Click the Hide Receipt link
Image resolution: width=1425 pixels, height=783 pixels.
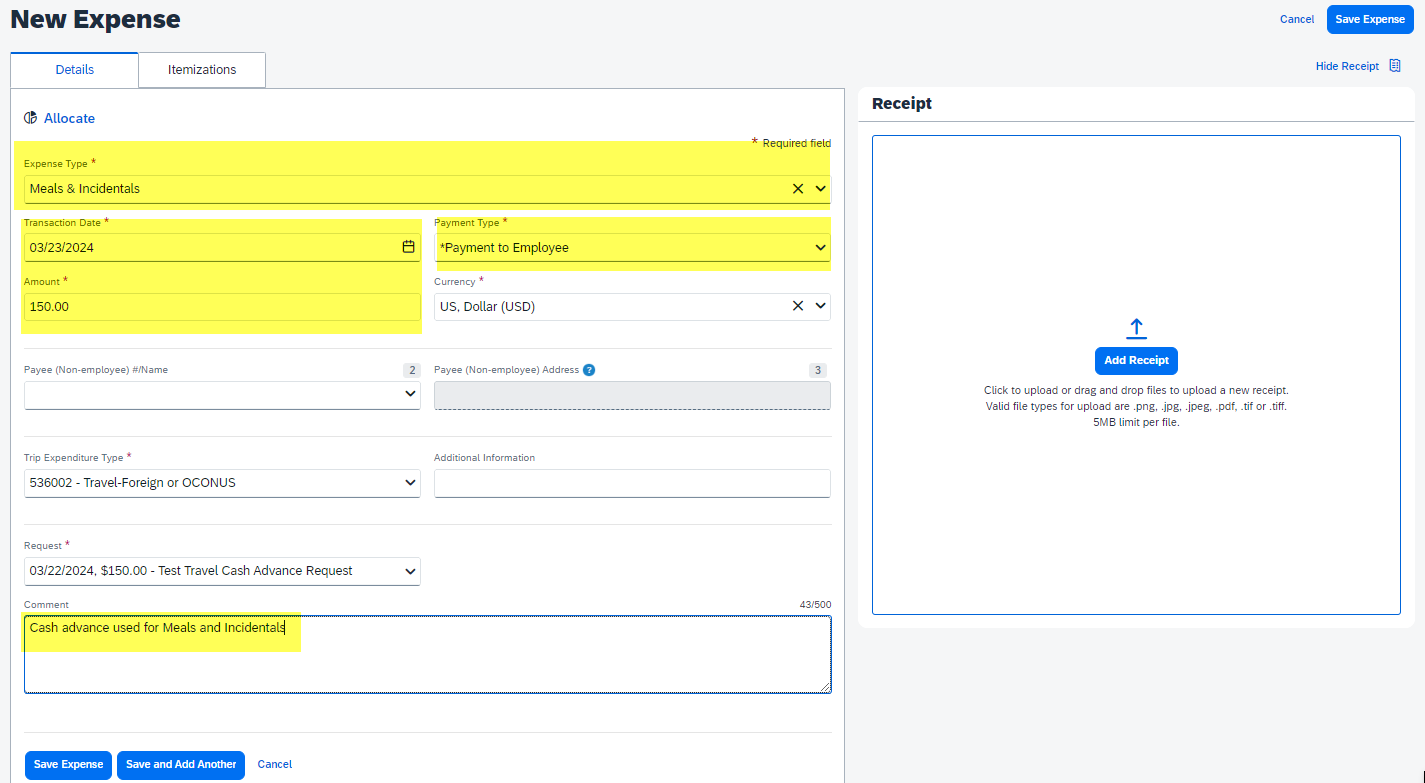tap(1347, 66)
